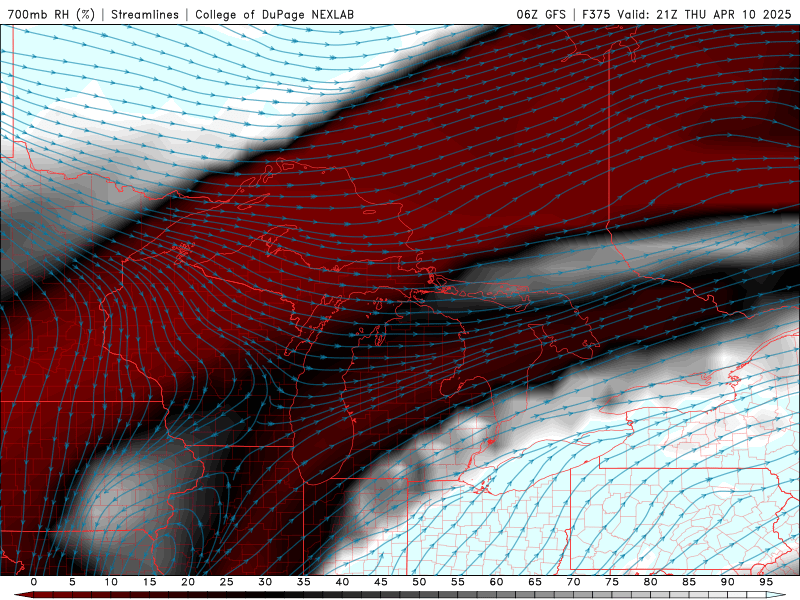Image resolution: width=800 pixels, height=600 pixels.
Task: Select the "25" legend value
Action: [x=226, y=582]
